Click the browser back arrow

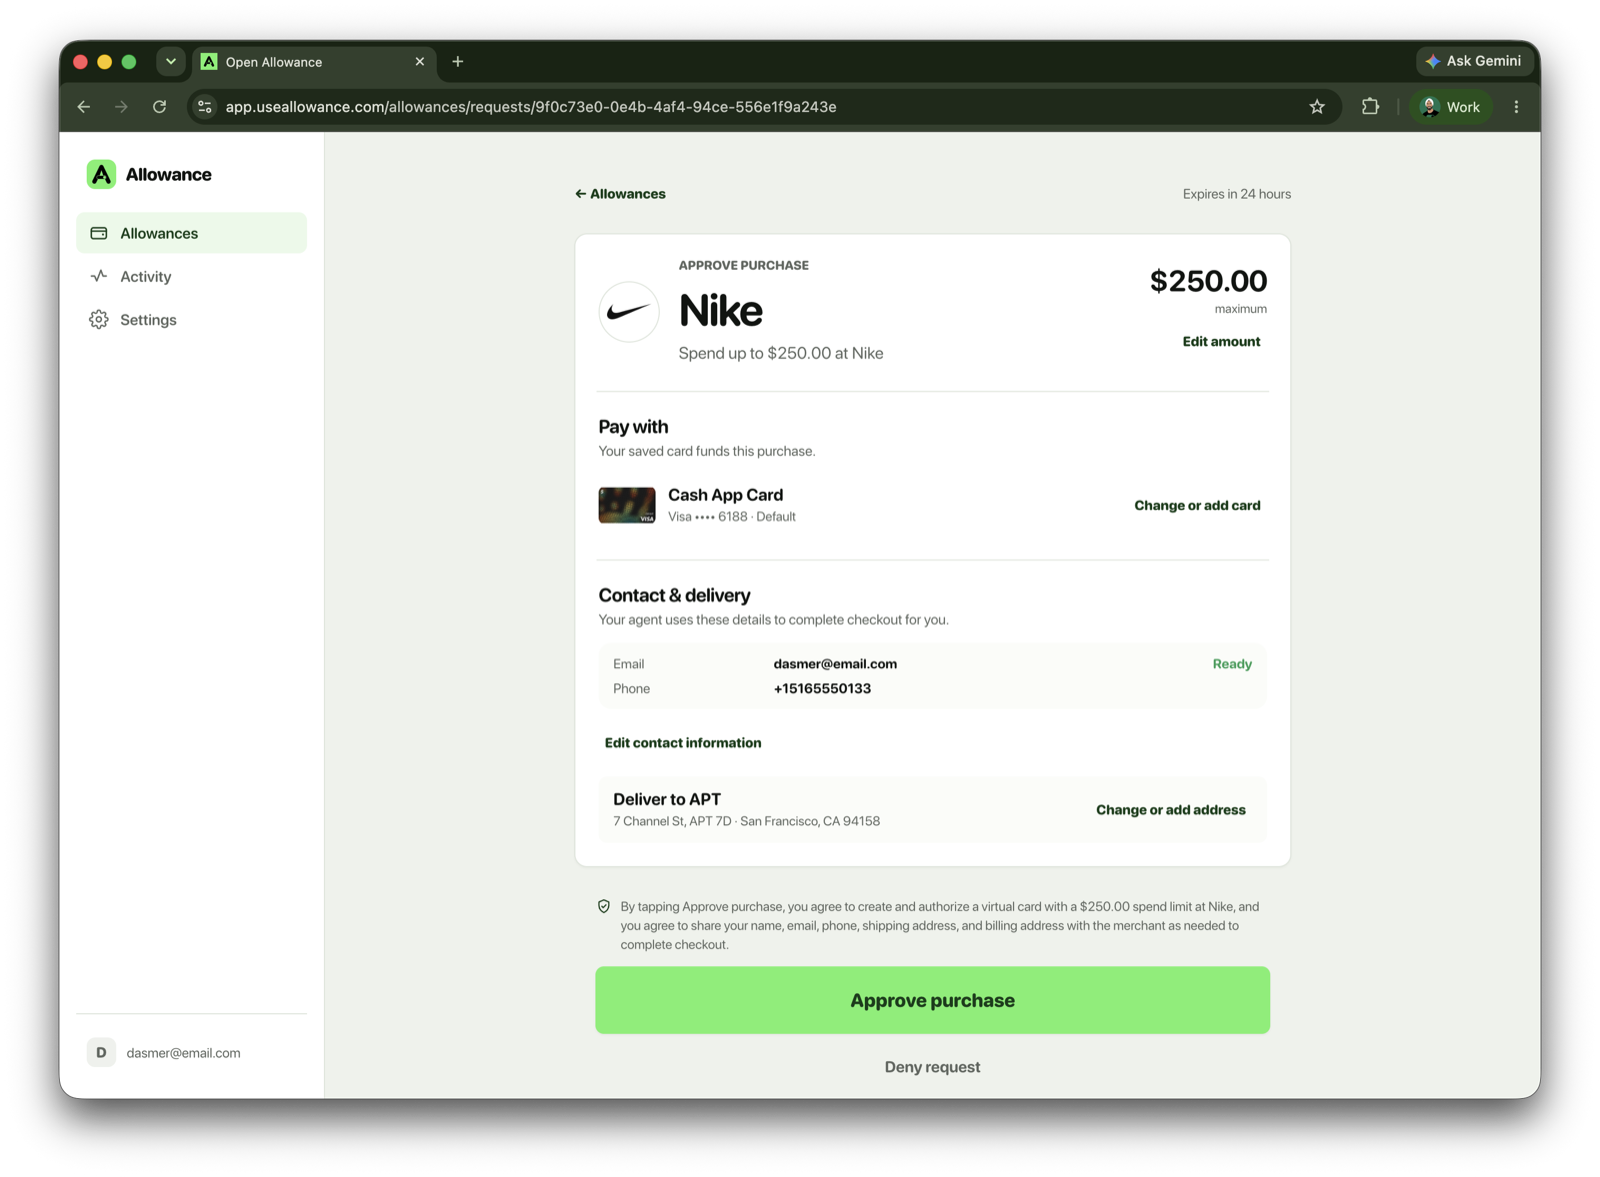click(84, 107)
